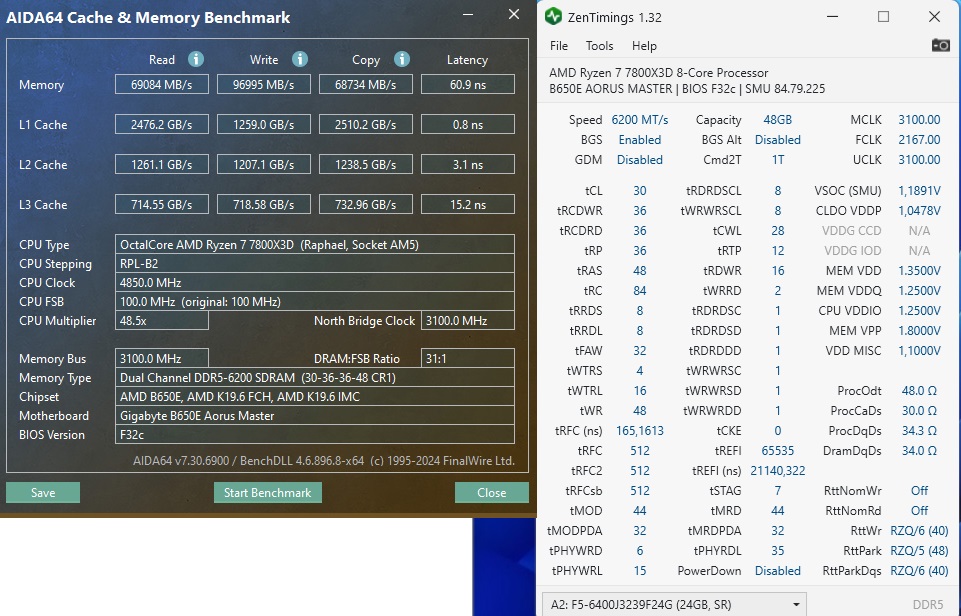Select Memory Latency value 60.9 ns

coord(468,85)
